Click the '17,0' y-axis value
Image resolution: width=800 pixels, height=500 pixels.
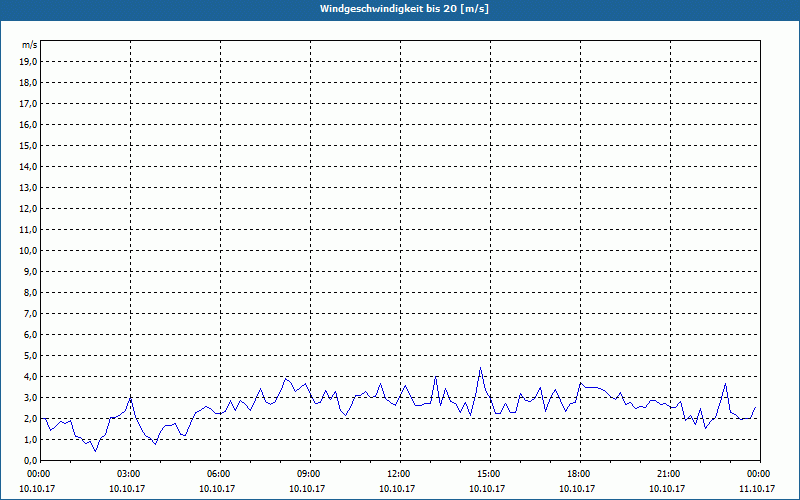pyautogui.click(x=28, y=104)
